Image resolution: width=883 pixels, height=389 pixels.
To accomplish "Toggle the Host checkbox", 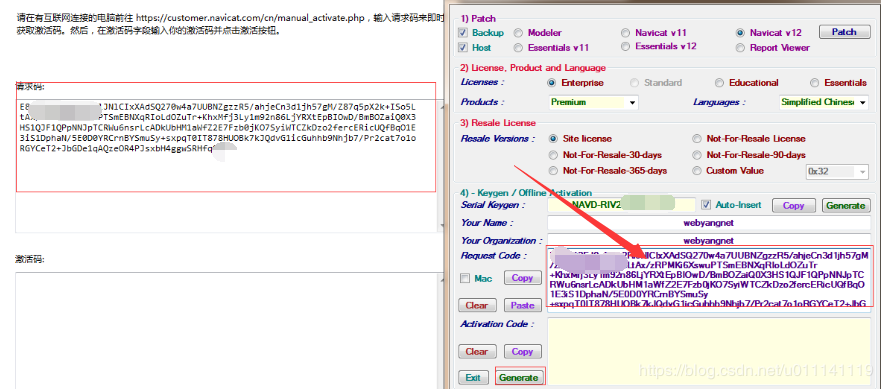I will (463, 47).
